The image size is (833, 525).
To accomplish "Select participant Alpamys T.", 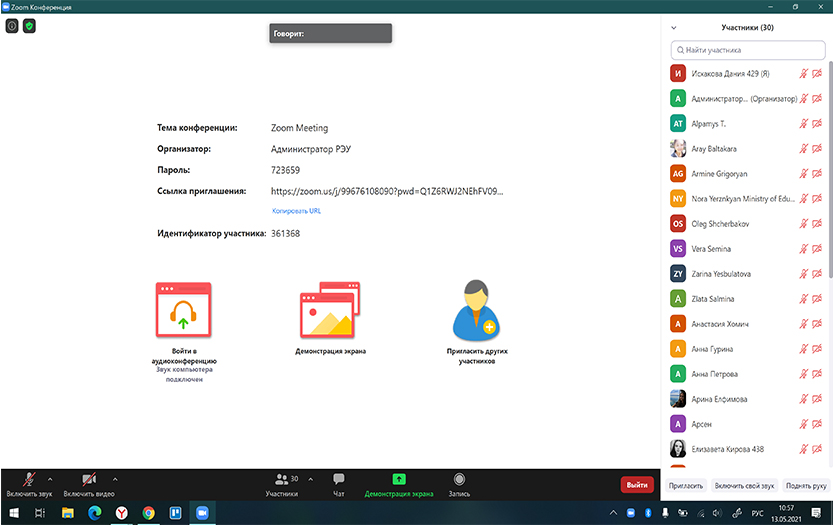I will 748,123.
